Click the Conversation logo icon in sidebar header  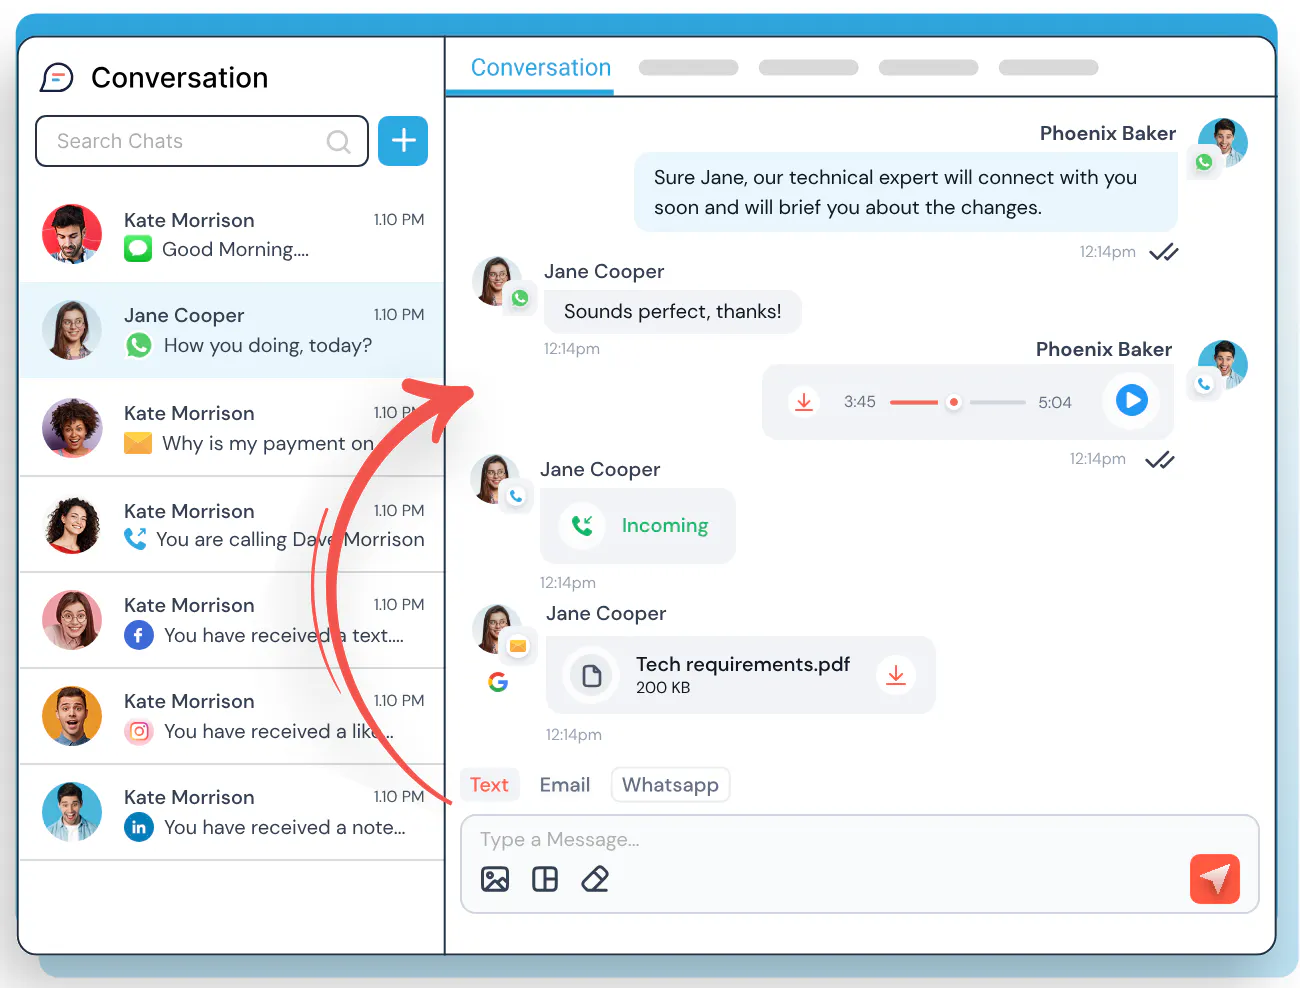(57, 78)
